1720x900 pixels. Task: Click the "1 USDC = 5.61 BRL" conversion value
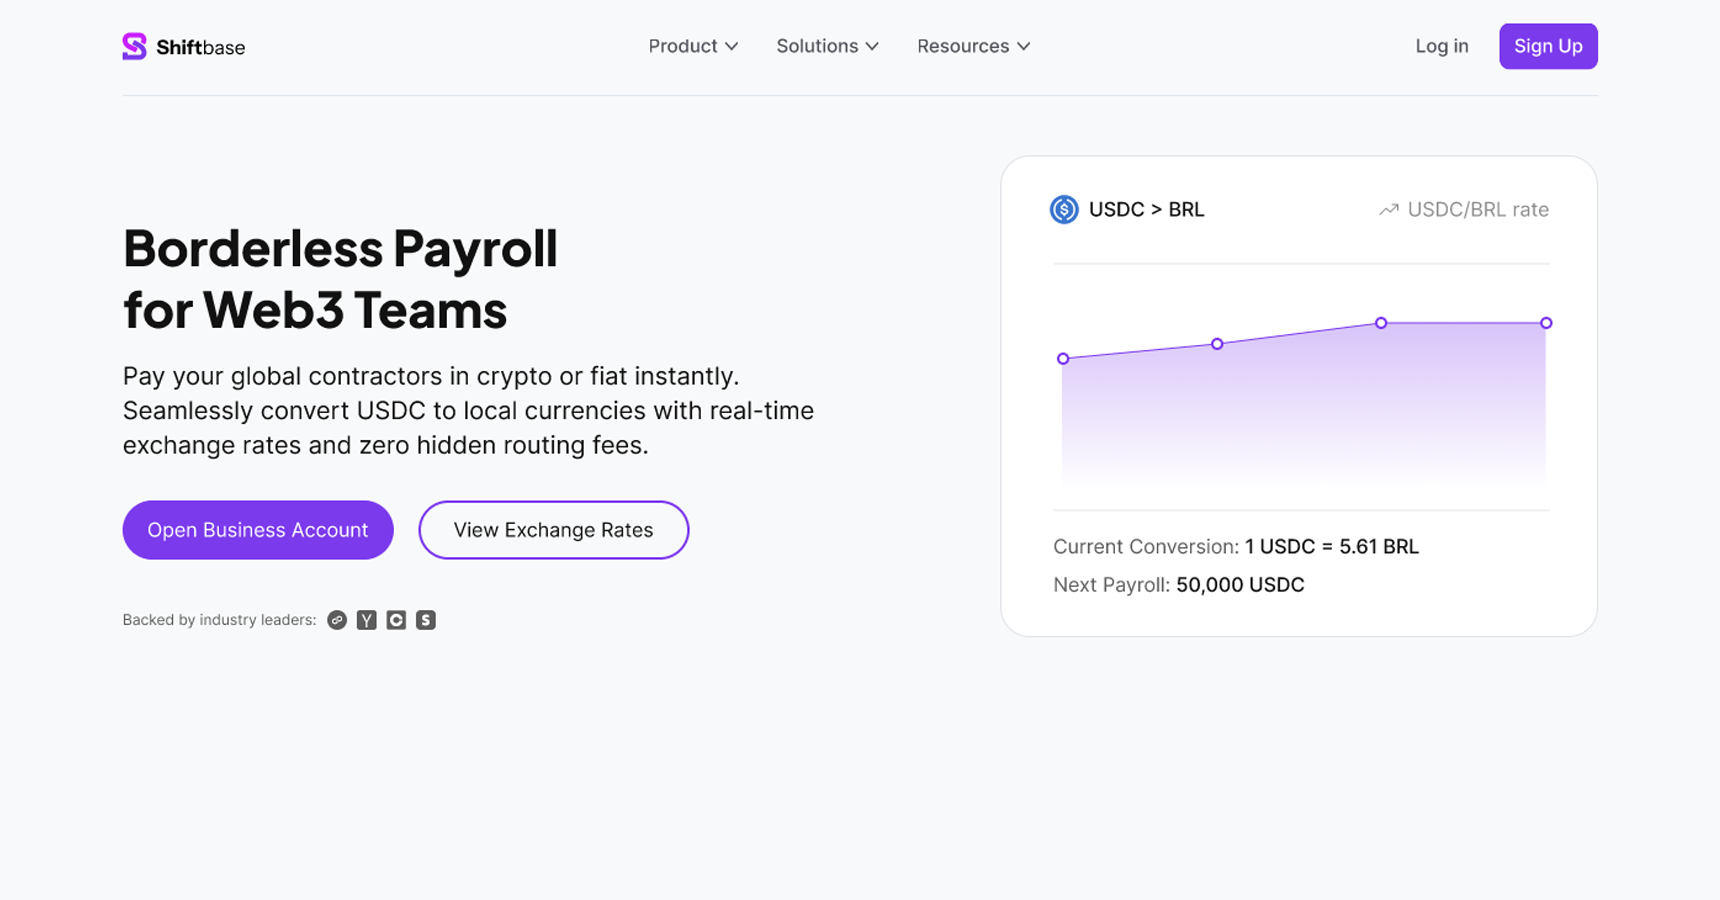click(x=1332, y=547)
